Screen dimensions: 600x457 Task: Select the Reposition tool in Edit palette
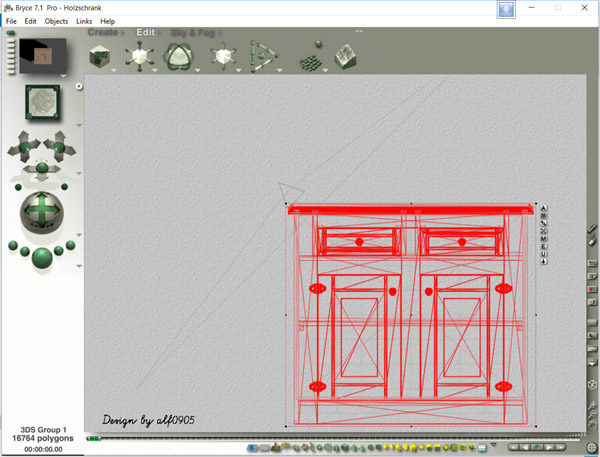224,57
